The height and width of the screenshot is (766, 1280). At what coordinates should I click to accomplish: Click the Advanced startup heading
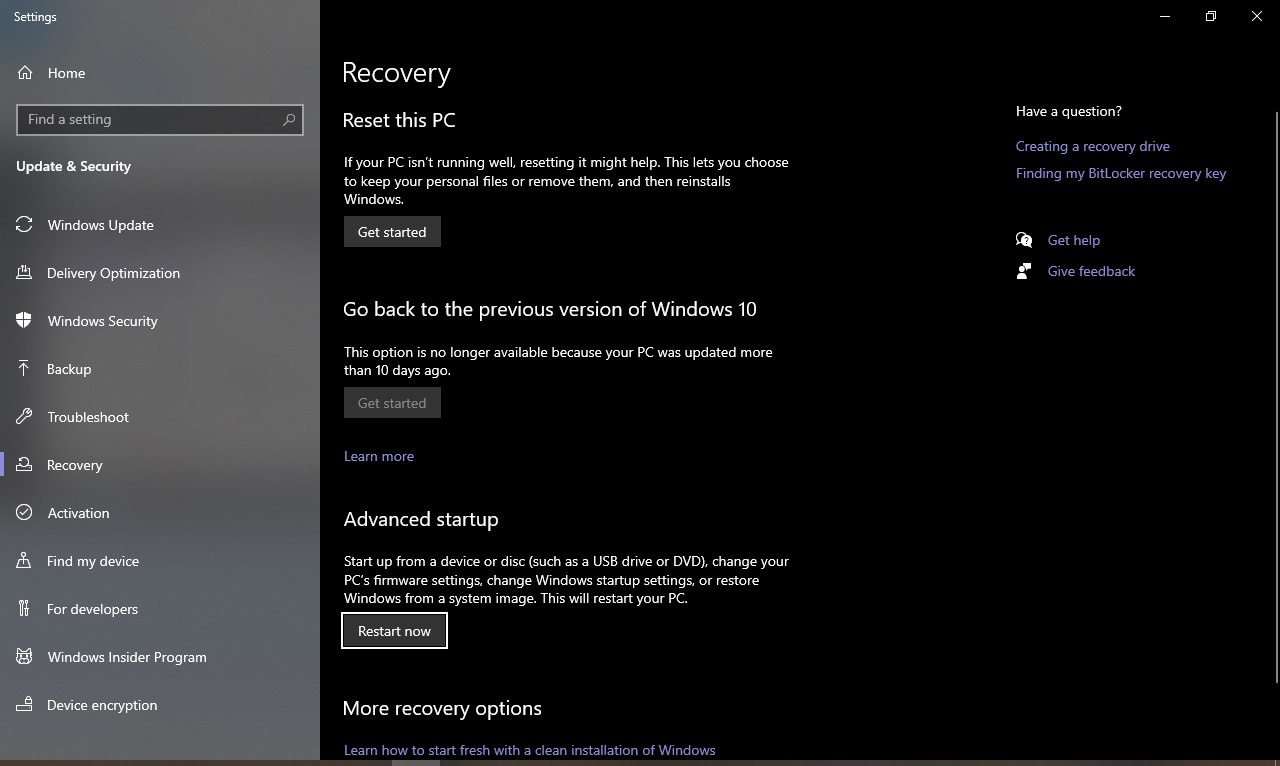421,519
